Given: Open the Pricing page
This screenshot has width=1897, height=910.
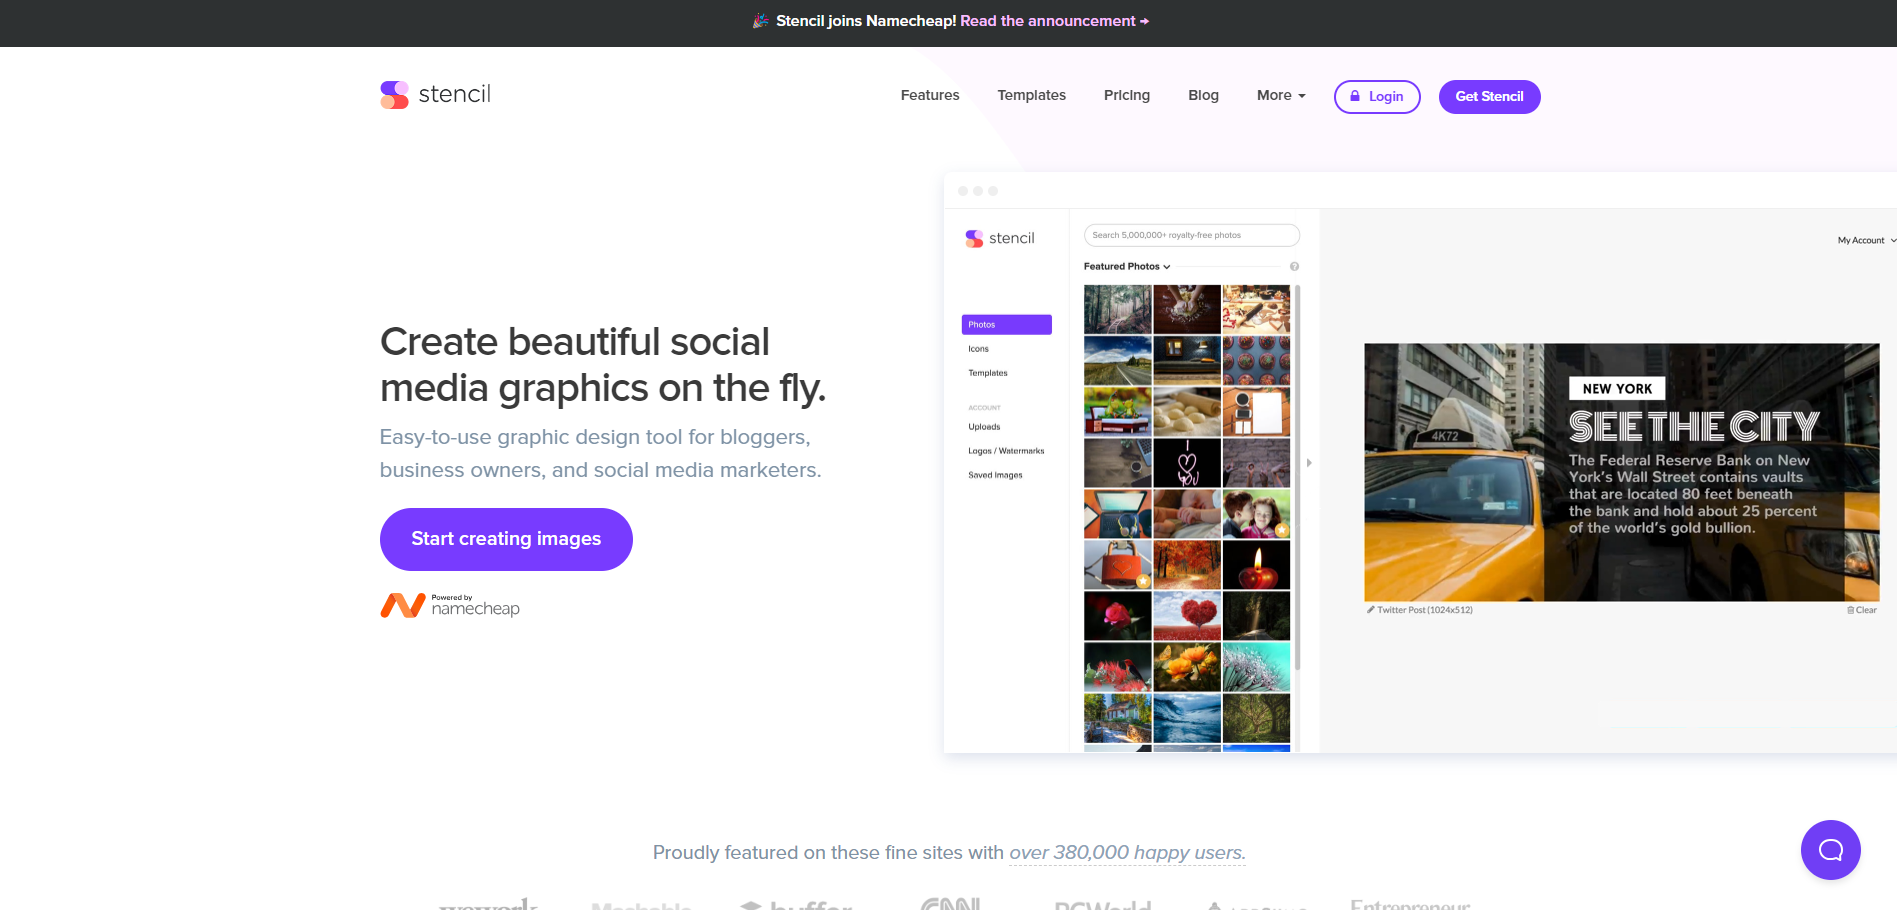Looking at the screenshot, I should pos(1127,95).
